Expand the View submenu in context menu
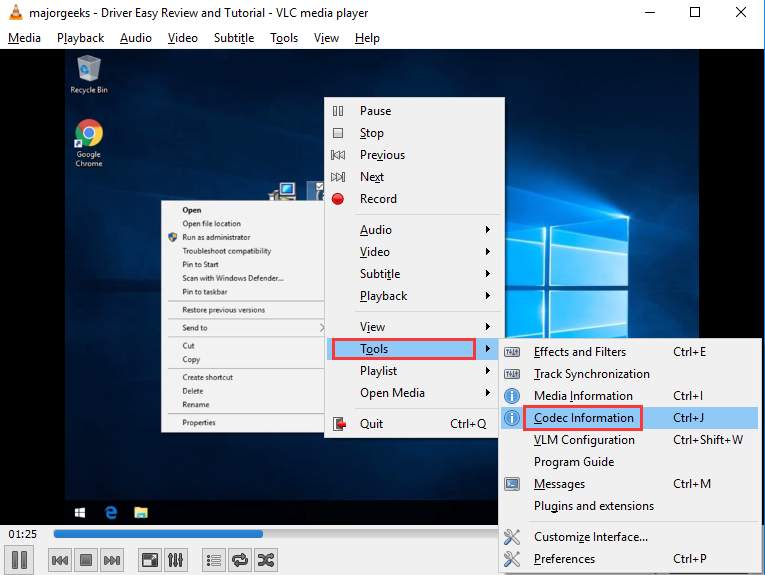Image resolution: width=765 pixels, height=575 pixels. [414, 327]
